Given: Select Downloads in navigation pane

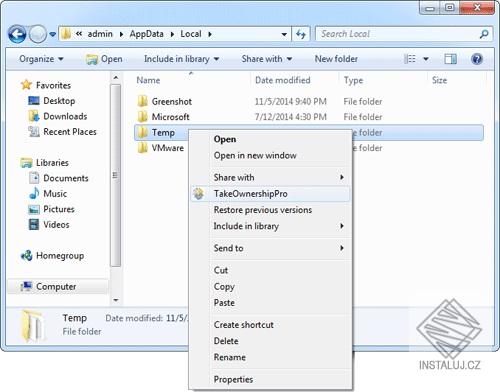Looking at the screenshot, I should 58,116.
